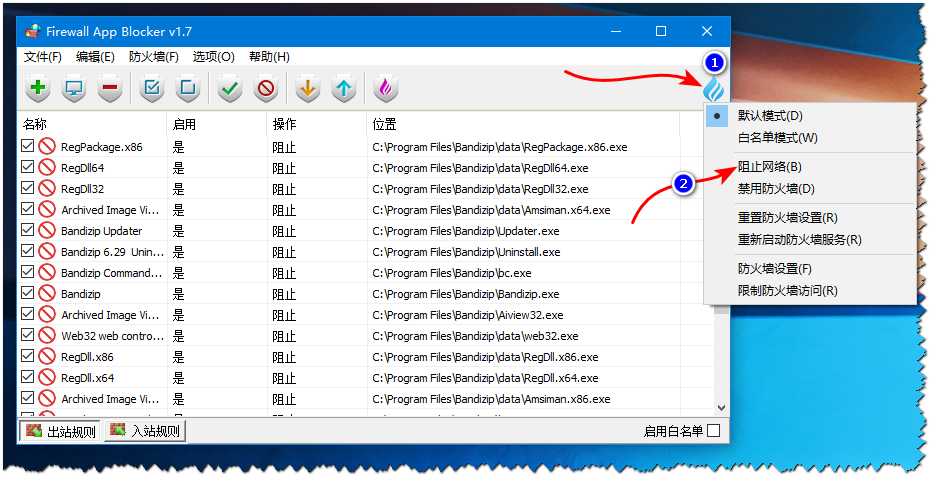Open the 防火墙(F) menu
This screenshot has height=482, width=936.
(154, 57)
